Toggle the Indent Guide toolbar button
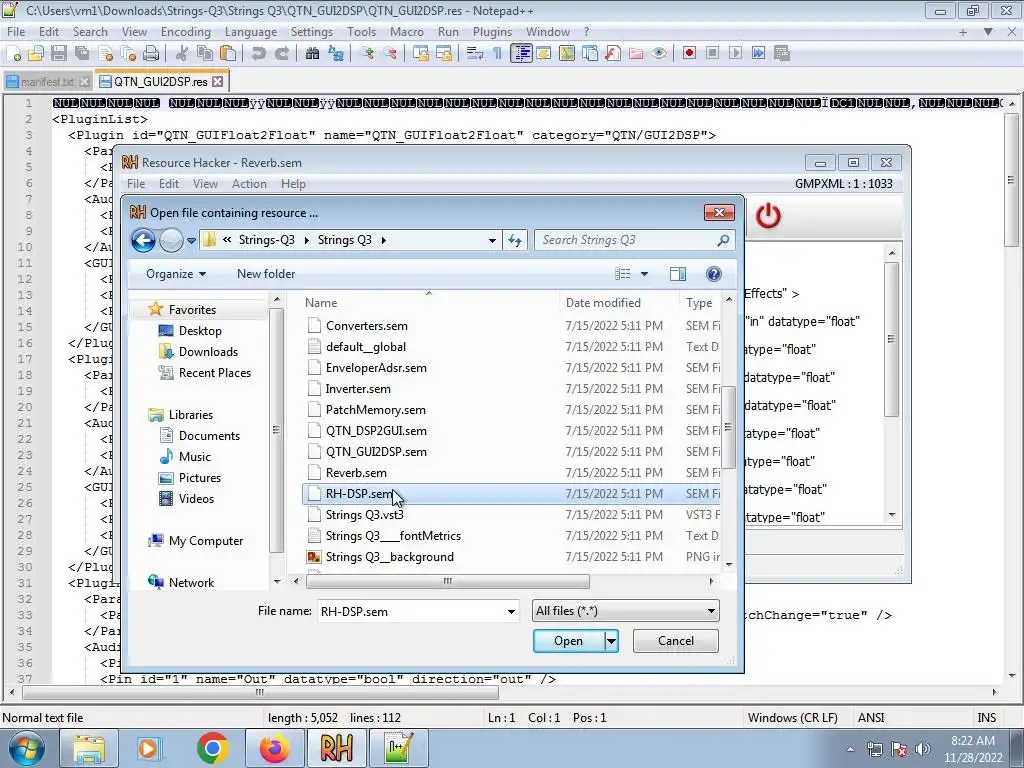The width and height of the screenshot is (1024, 768). 521,54
